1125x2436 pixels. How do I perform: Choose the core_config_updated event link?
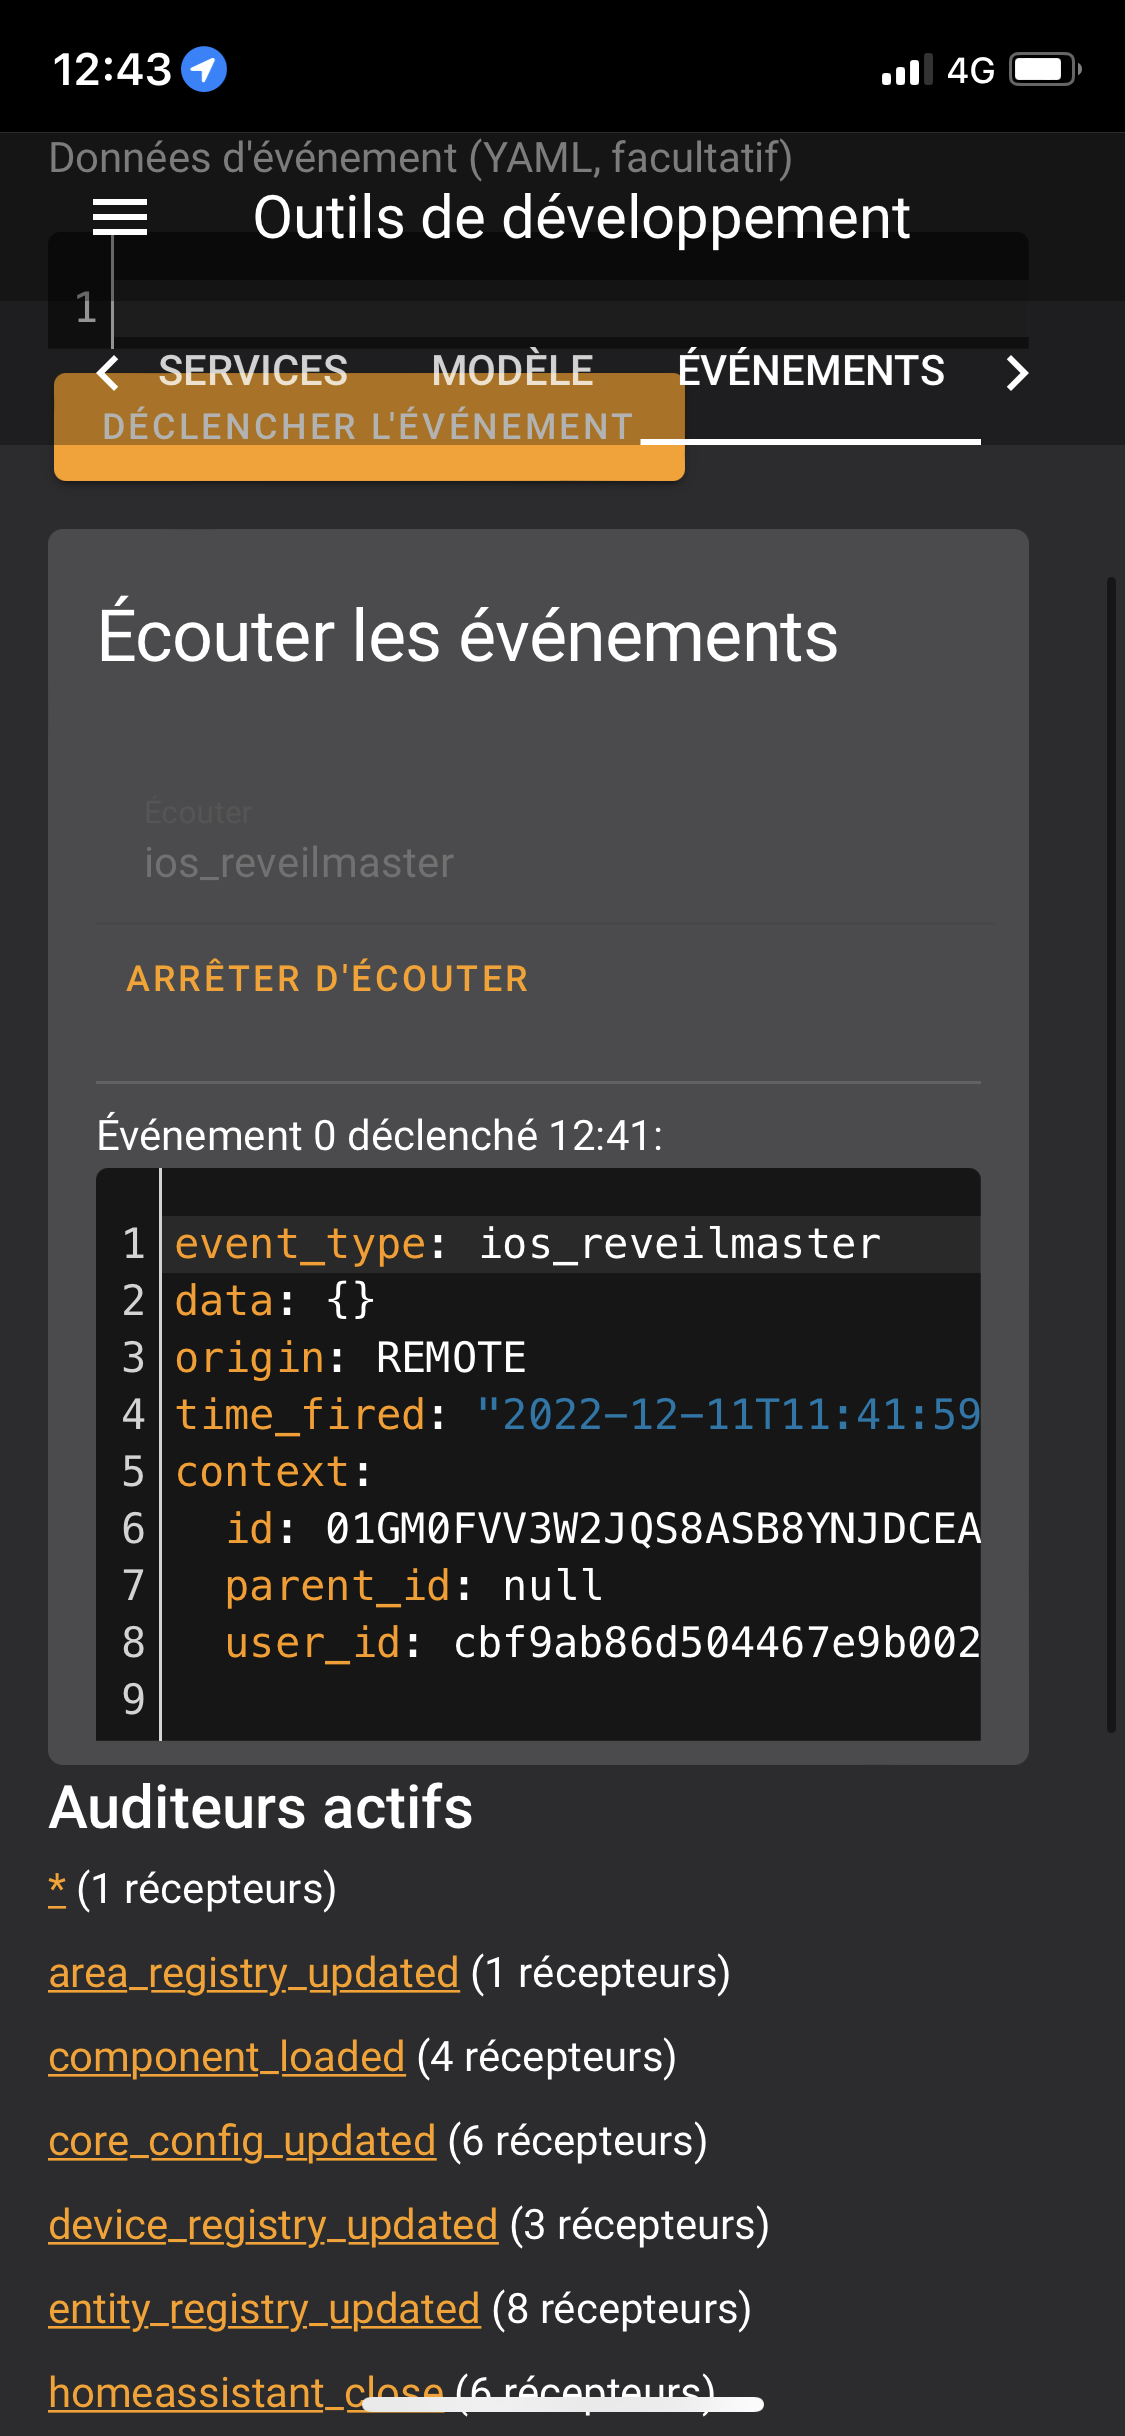(242, 2141)
